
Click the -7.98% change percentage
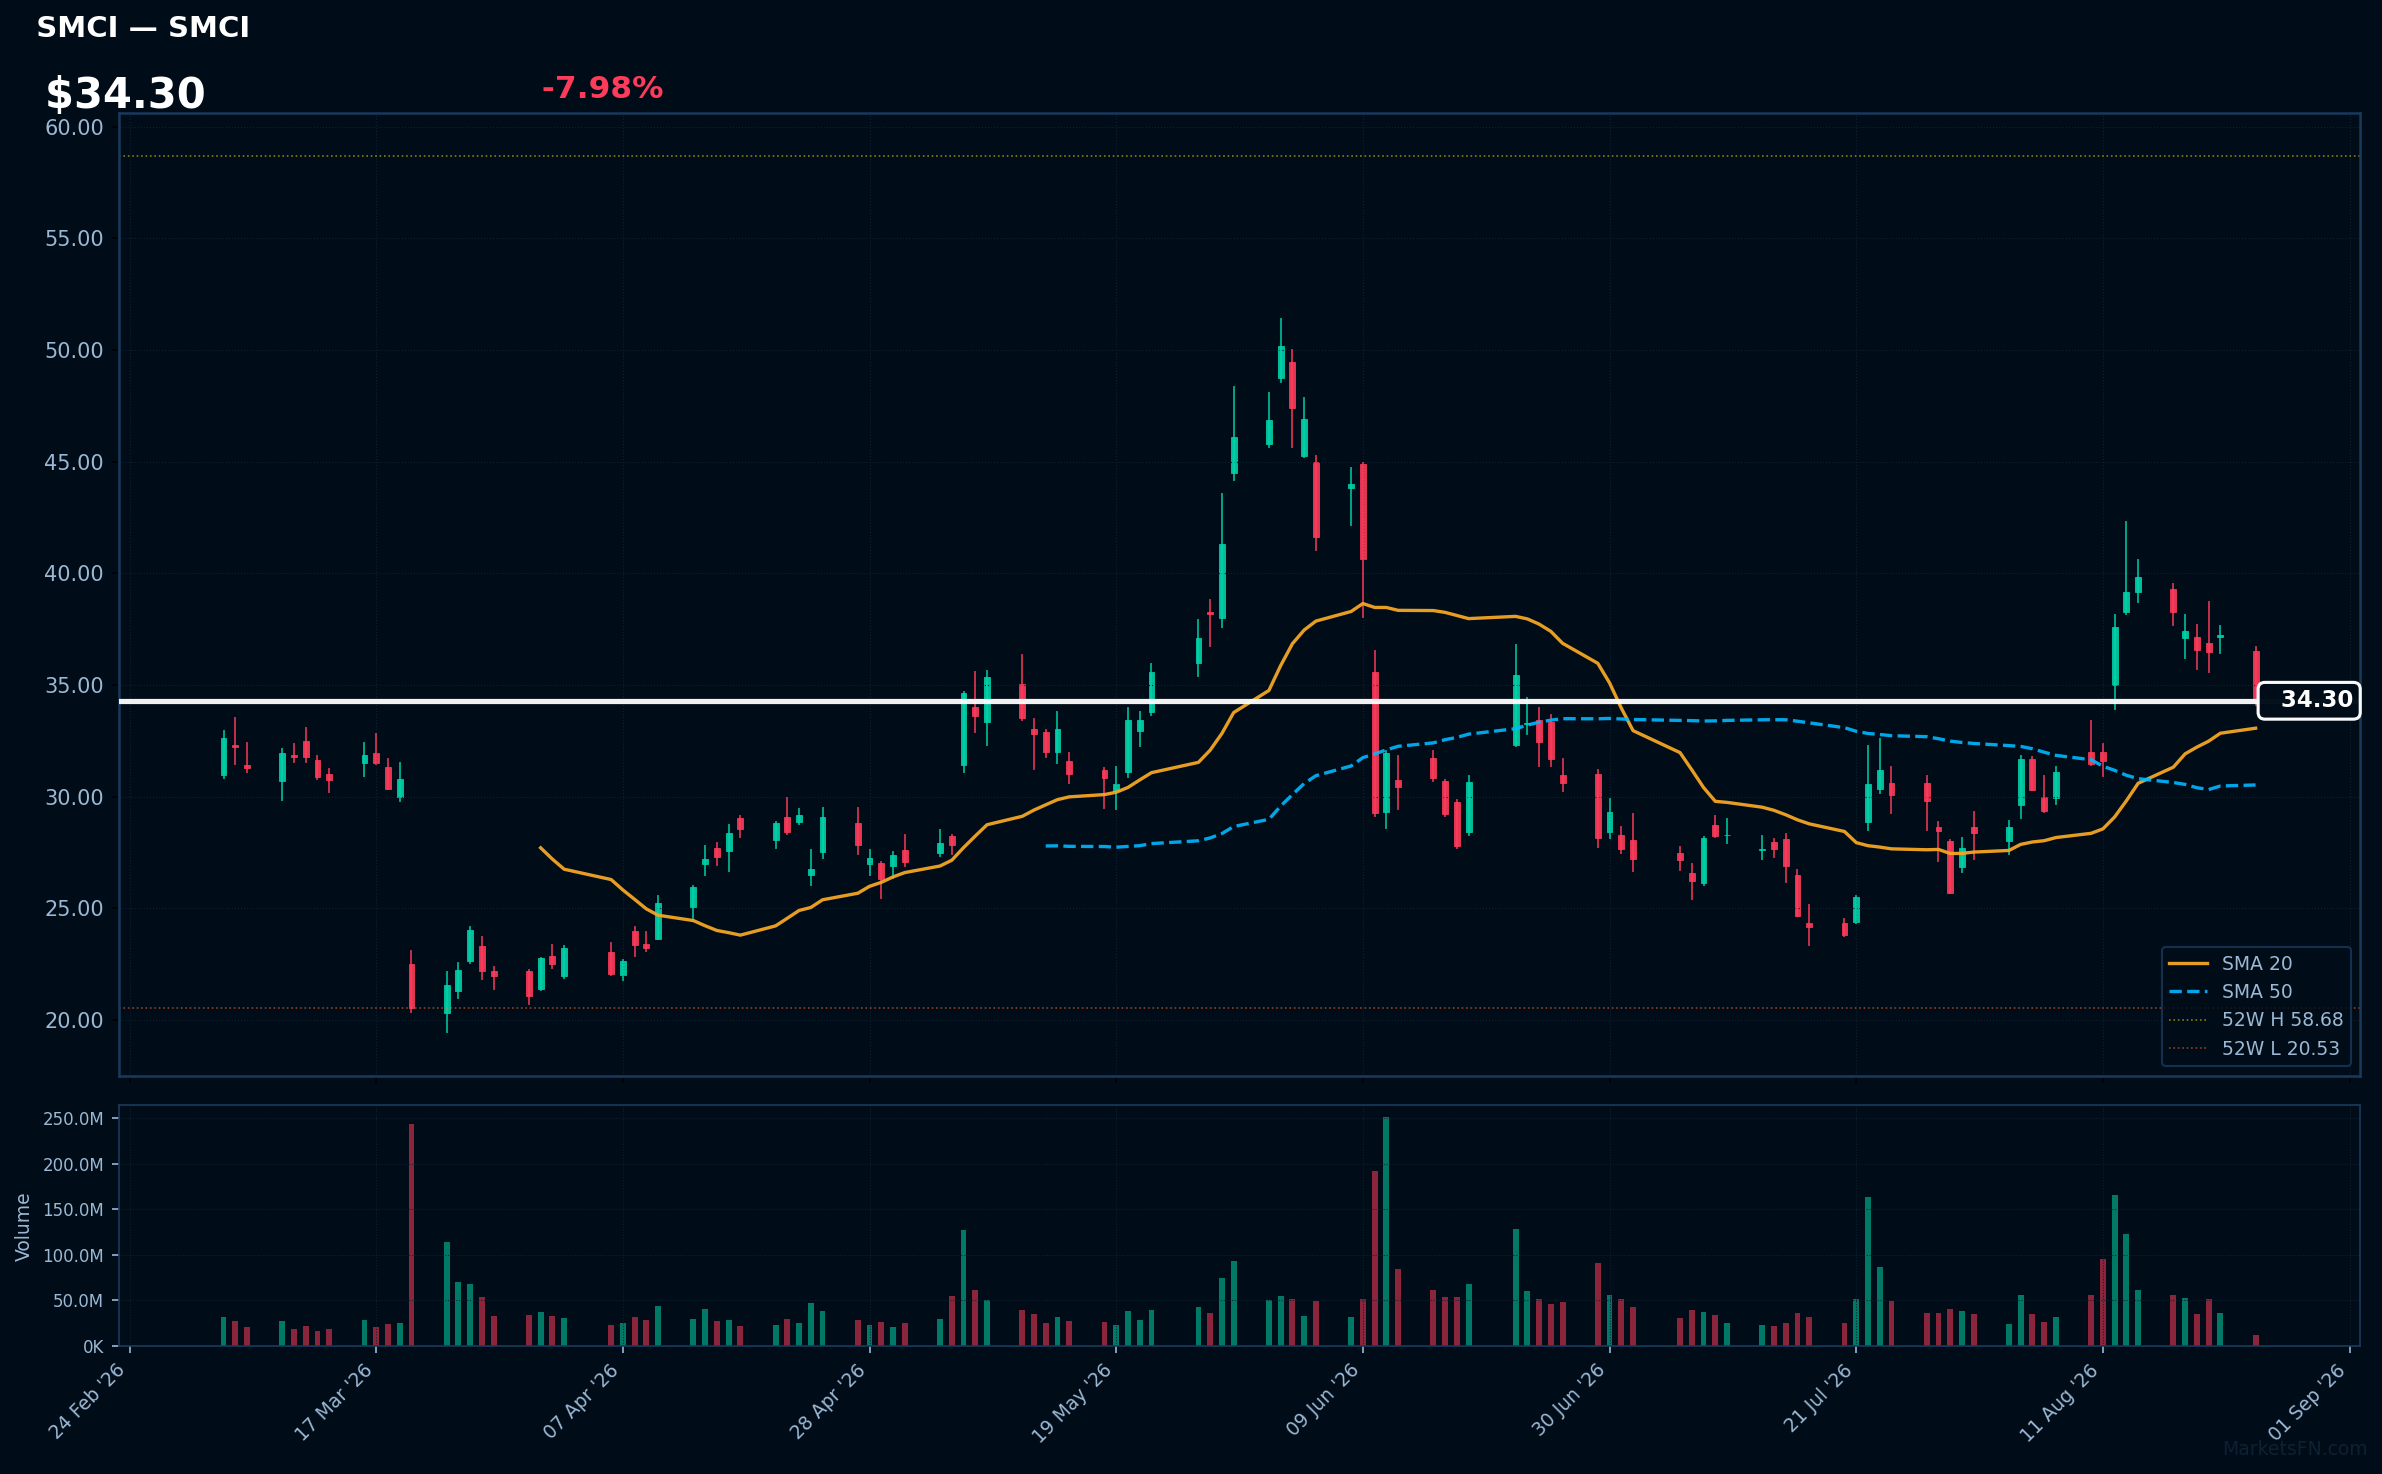[602, 88]
